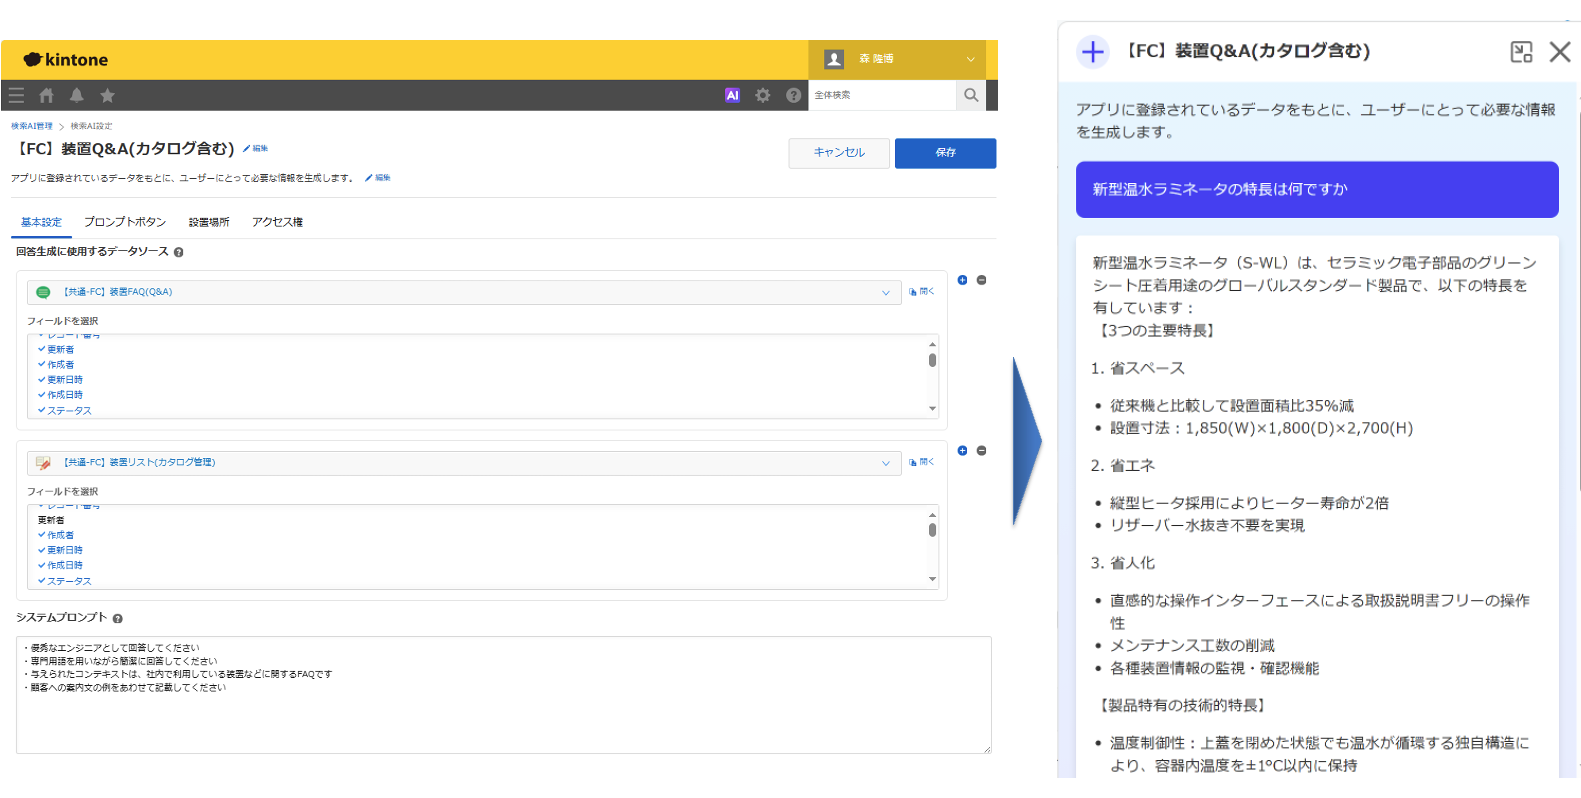Open the kintone home icon
Viewport: 1581px width, 798px height.
[46, 95]
